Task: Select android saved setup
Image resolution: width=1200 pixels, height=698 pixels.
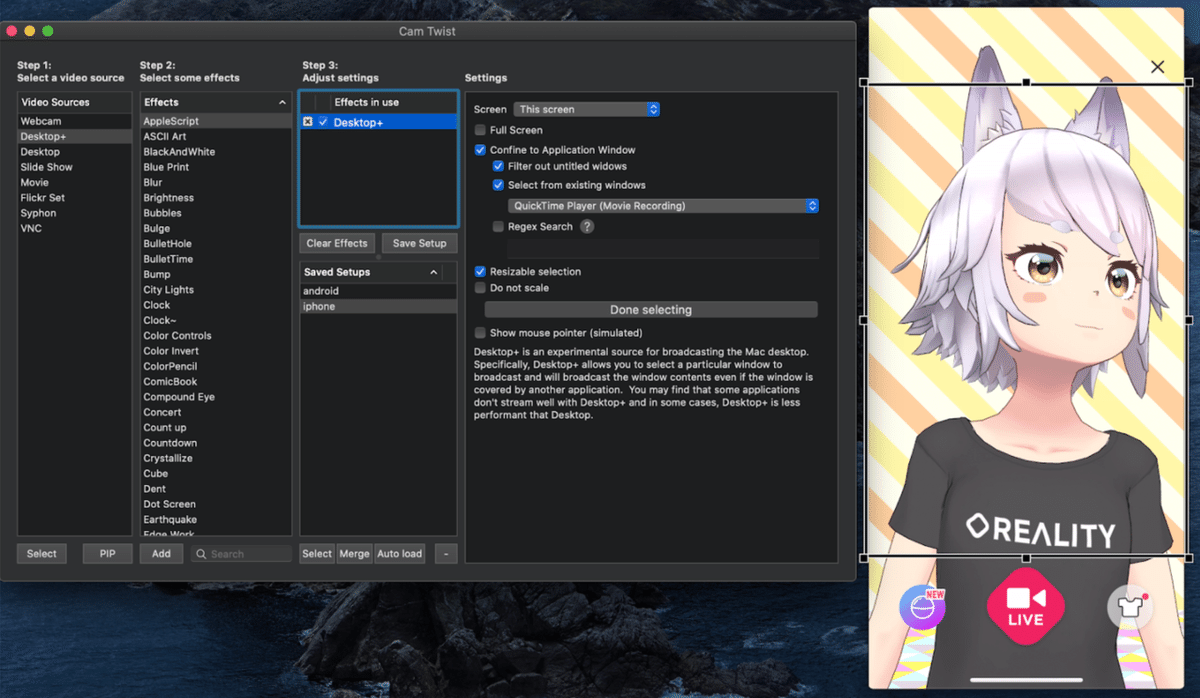Action: pos(378,291)
